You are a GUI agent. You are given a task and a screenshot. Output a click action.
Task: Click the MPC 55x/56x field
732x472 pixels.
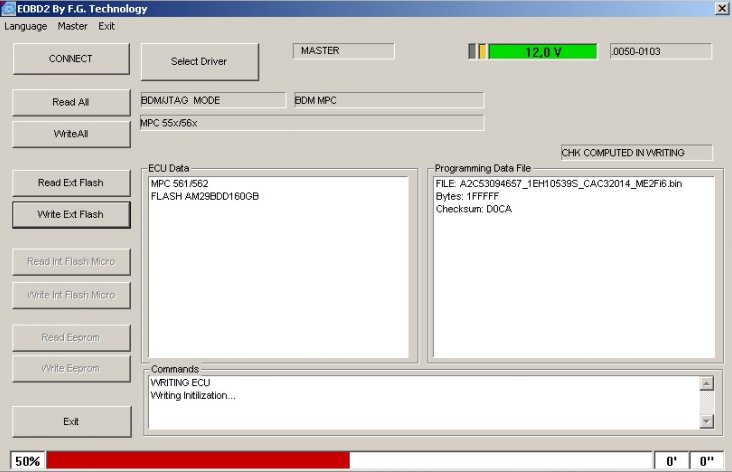(312, 123)
